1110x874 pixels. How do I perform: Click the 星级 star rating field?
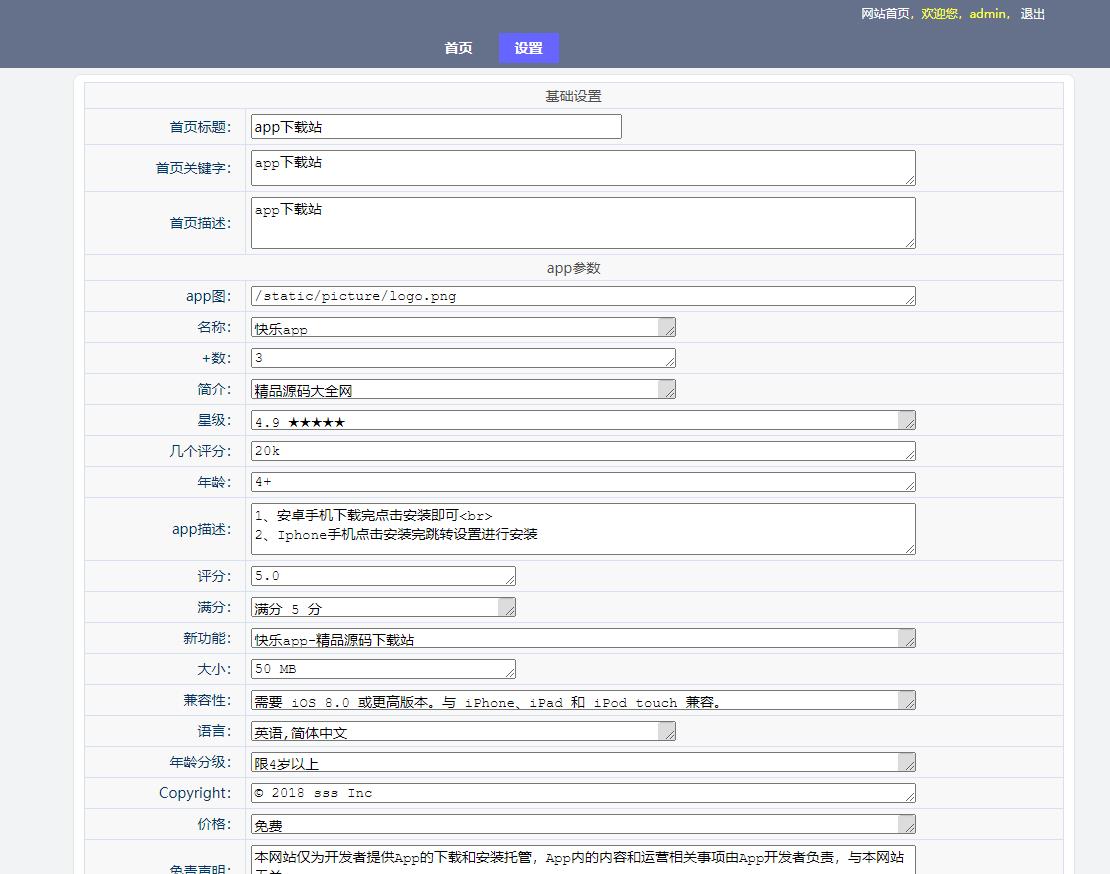click(x=576, y=420)
